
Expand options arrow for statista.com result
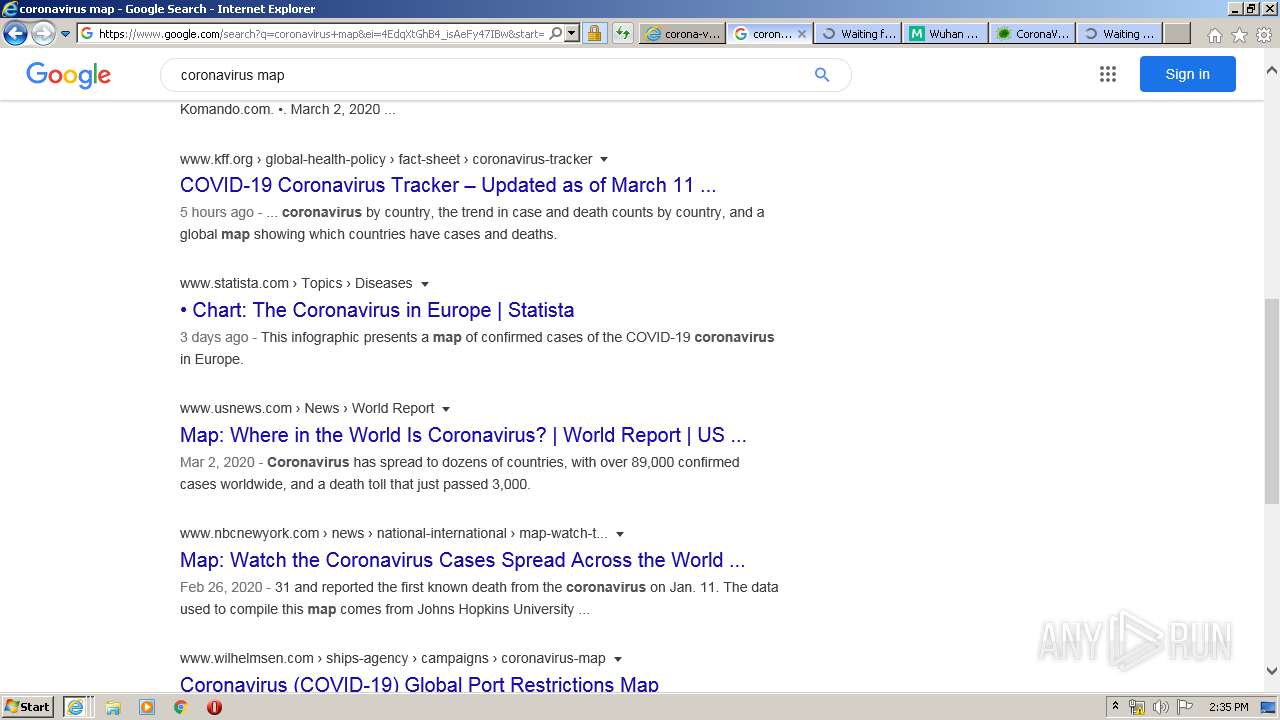click(425, 284)
